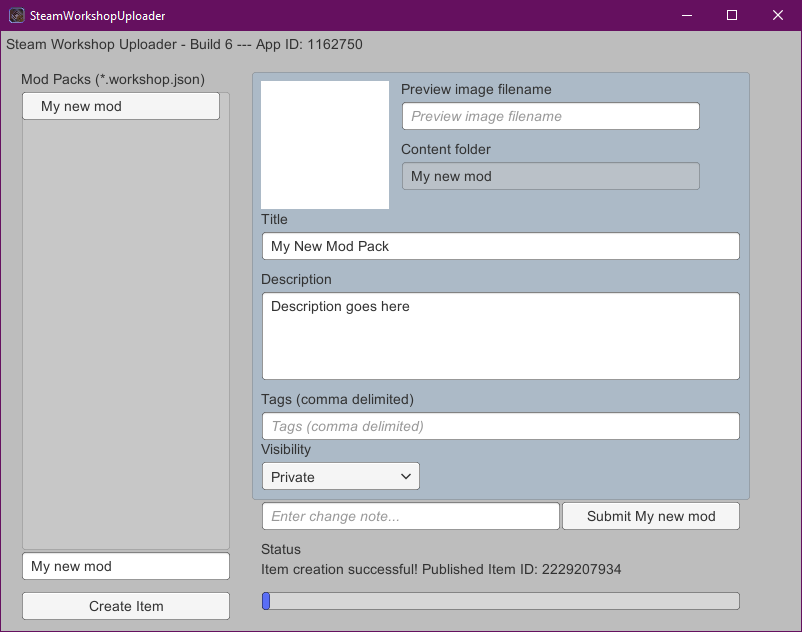Click the Create Item button
Screen dimensions: 802x632
126,606
